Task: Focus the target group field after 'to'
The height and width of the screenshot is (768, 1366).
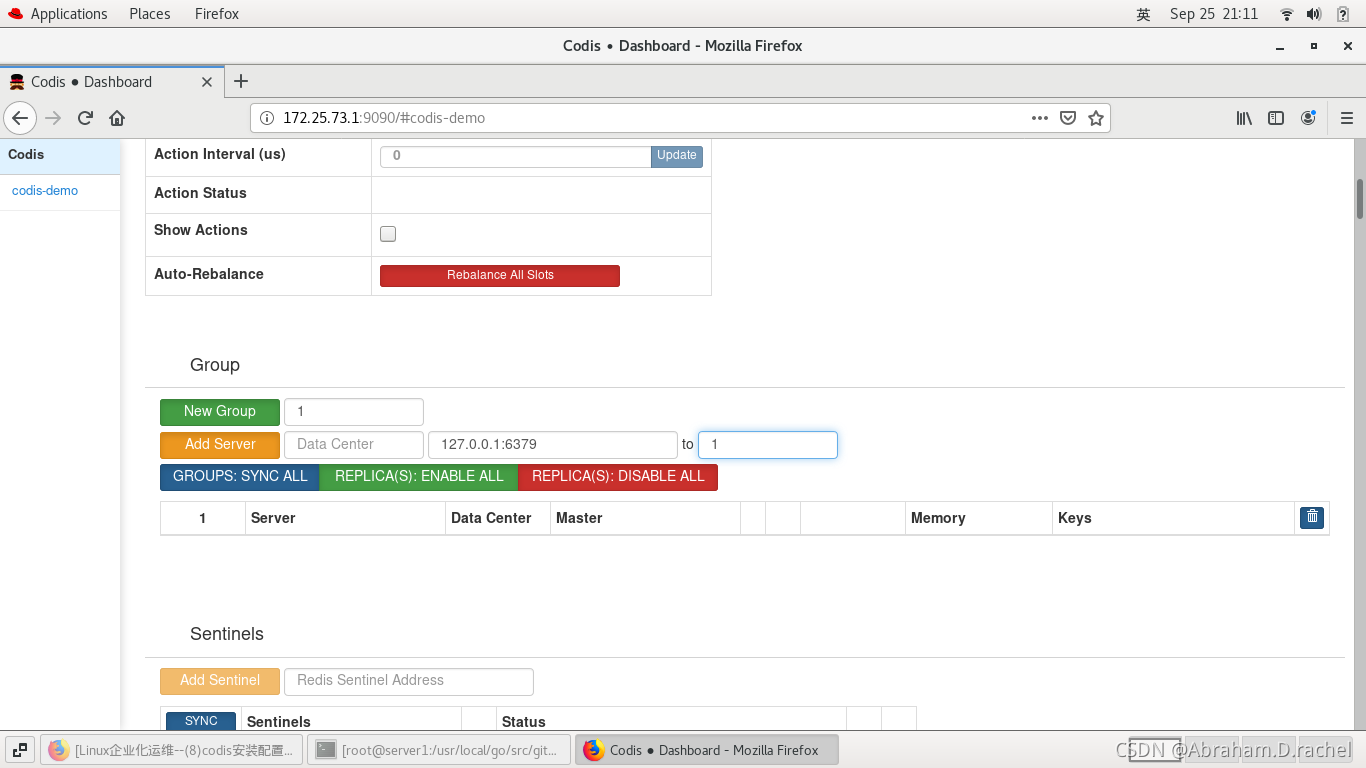Action: coord(768,444)
